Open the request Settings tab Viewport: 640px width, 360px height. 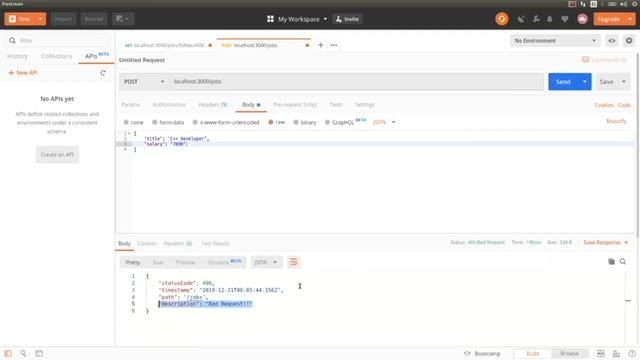point(364,105)
